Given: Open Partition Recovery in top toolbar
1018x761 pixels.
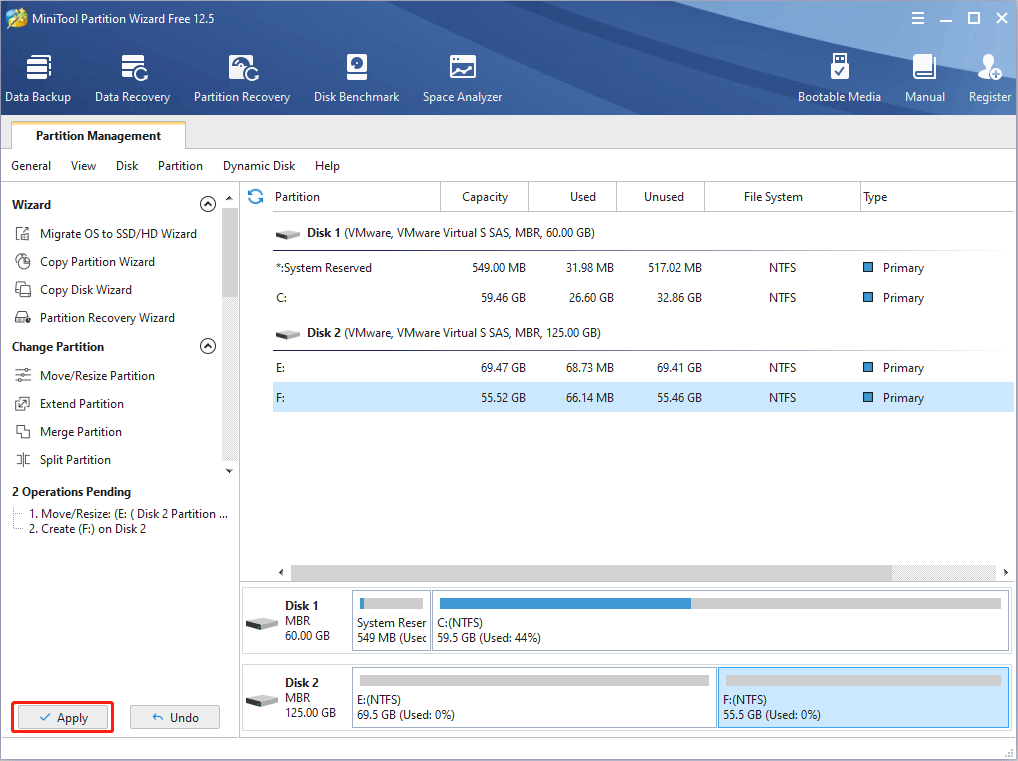Looking at the screenshot, I should coord(242,79).
